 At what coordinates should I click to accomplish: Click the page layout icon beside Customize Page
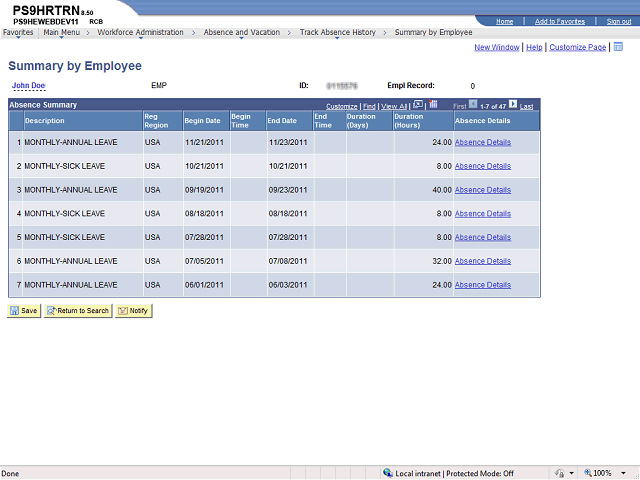coord(618,47)
